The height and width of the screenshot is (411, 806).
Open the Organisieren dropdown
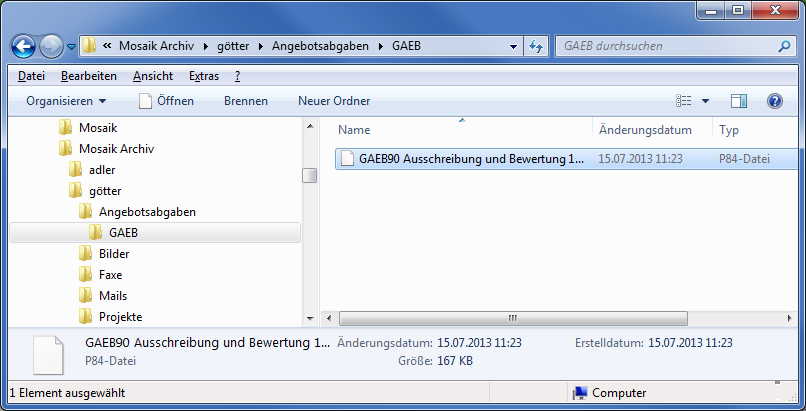66,101
